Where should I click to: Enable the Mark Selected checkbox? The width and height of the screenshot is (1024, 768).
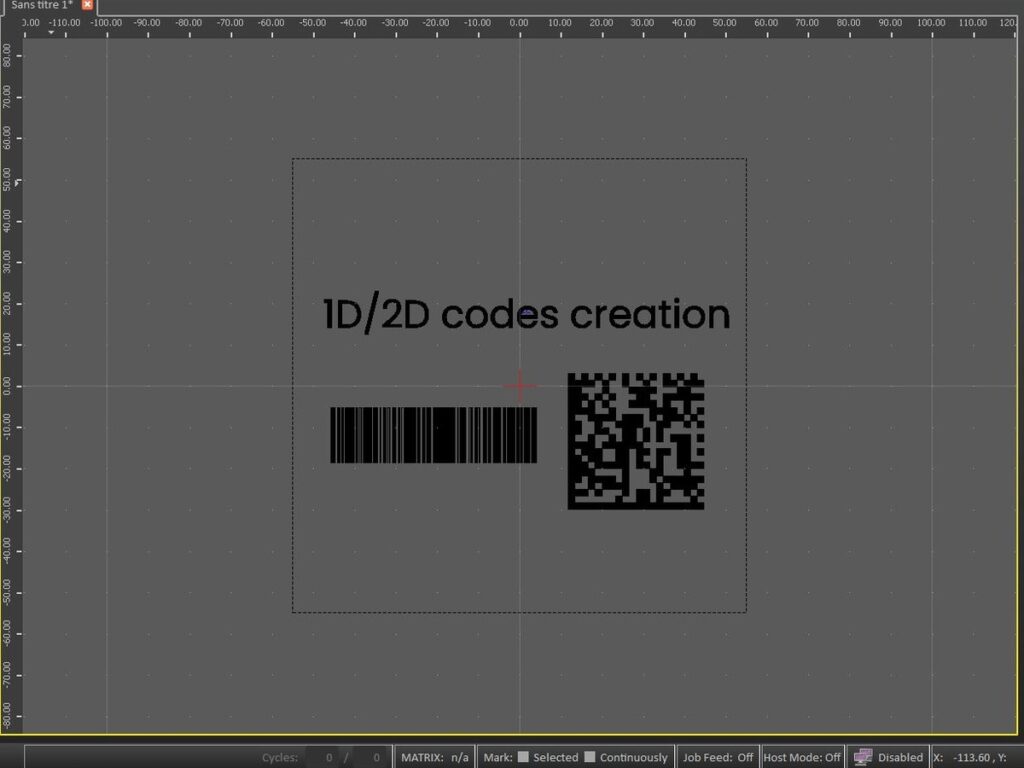[523, 757]
